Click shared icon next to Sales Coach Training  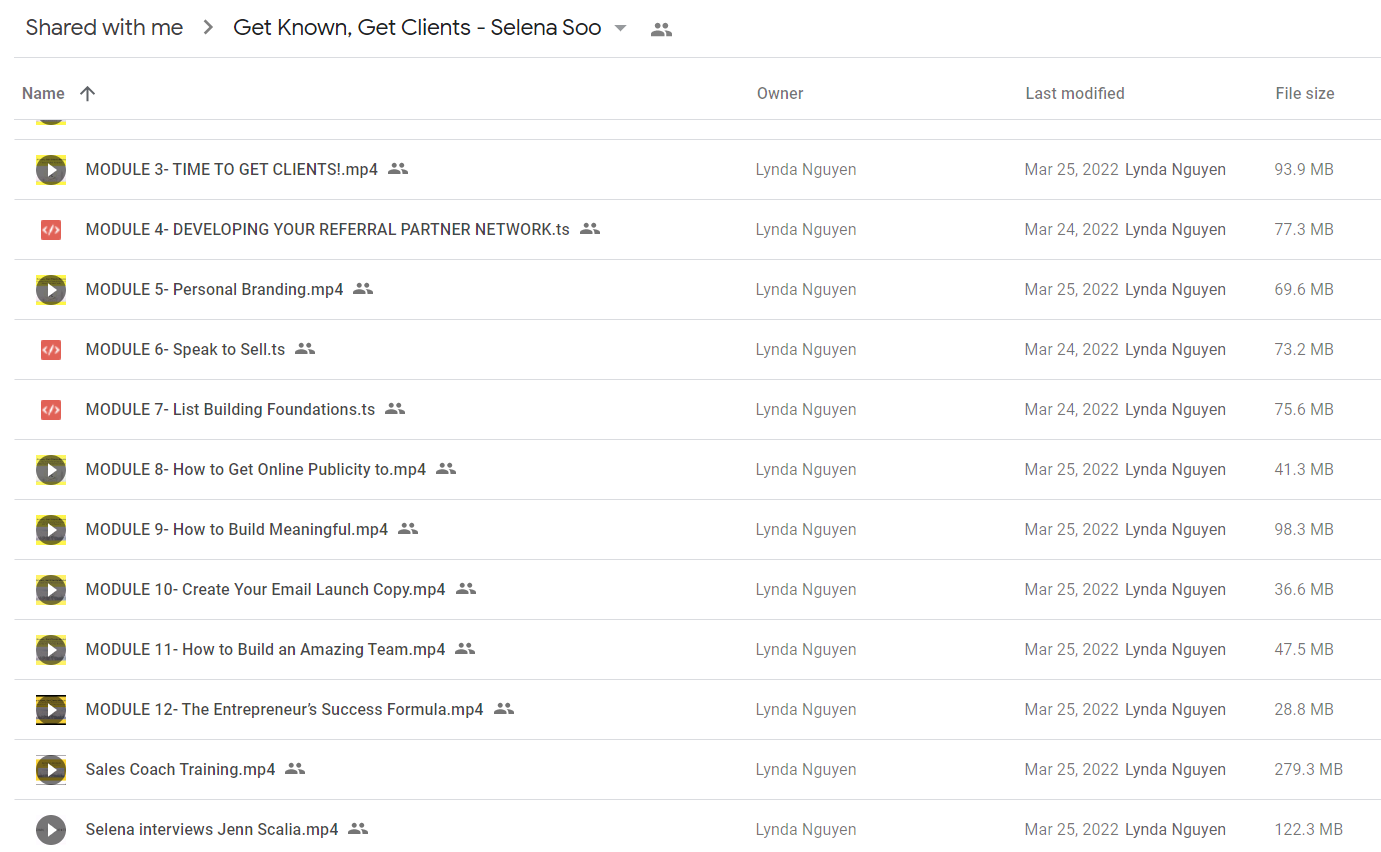[295, 769]
